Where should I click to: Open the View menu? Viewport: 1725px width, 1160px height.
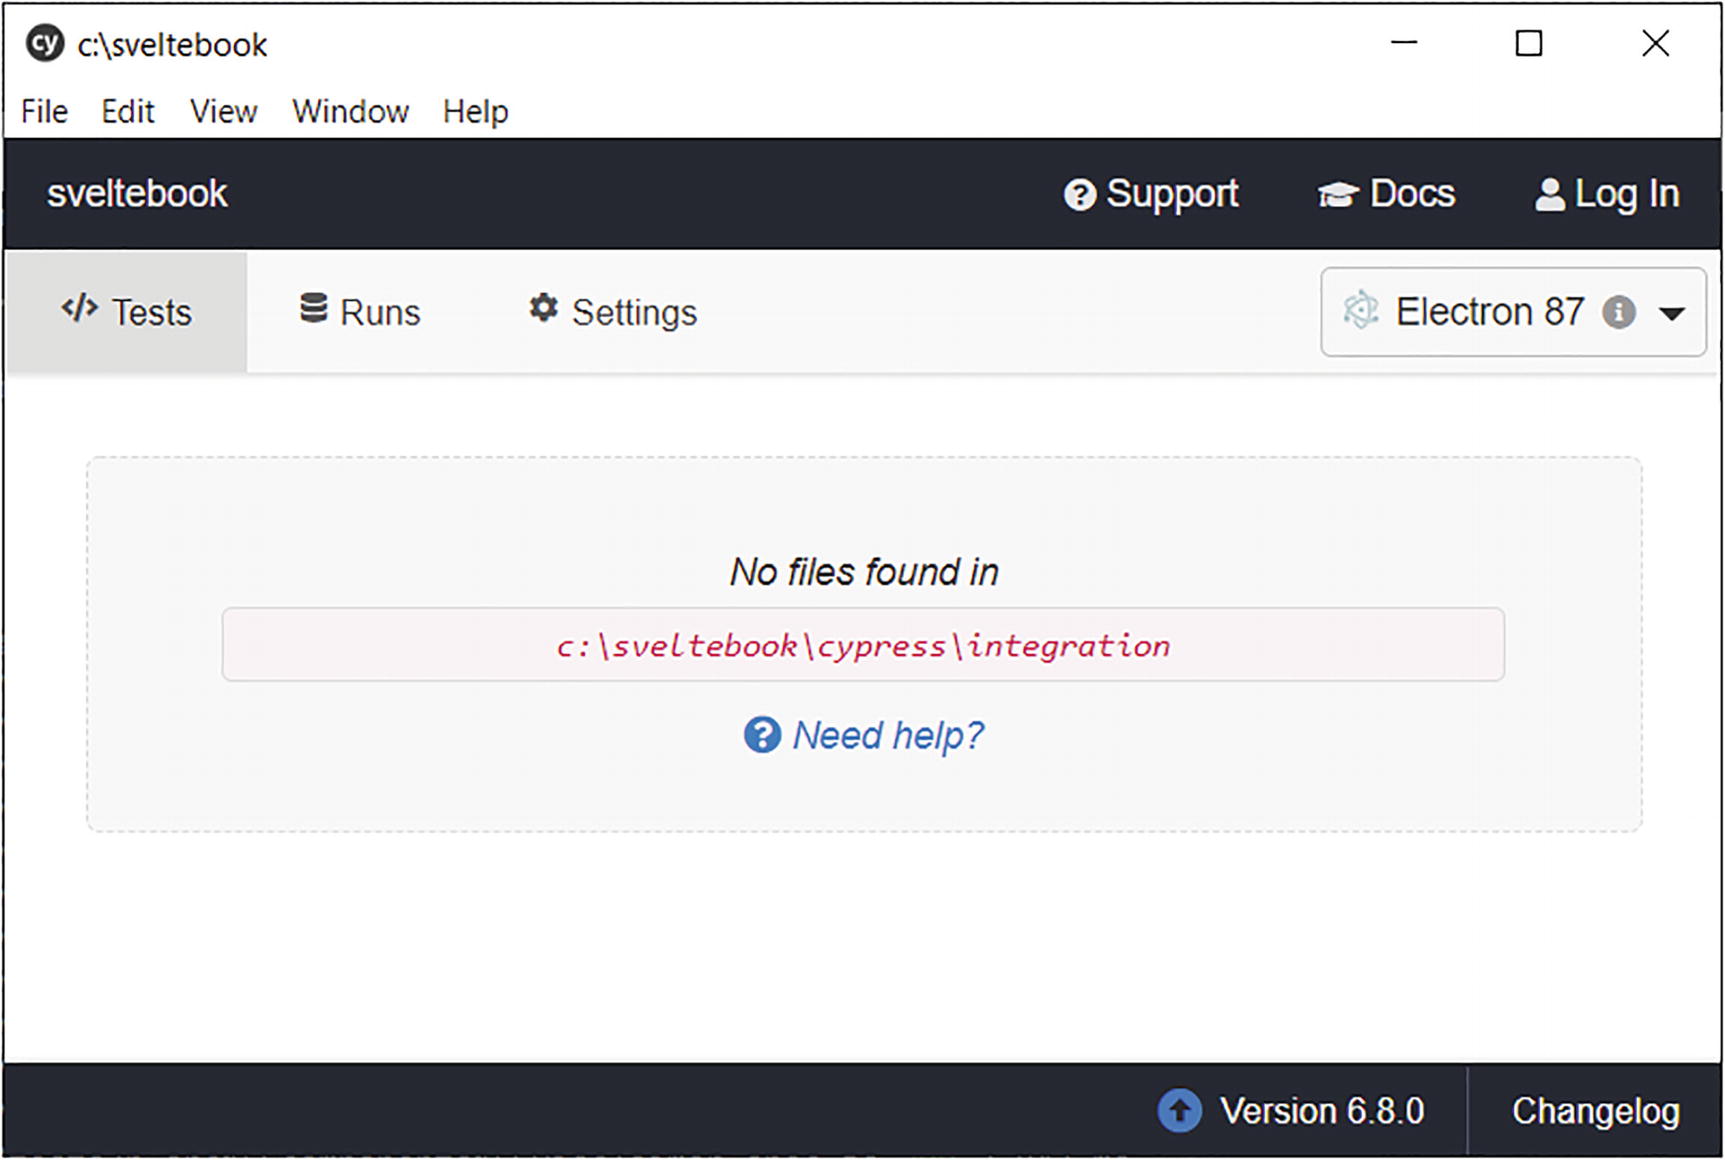(223, 111)
